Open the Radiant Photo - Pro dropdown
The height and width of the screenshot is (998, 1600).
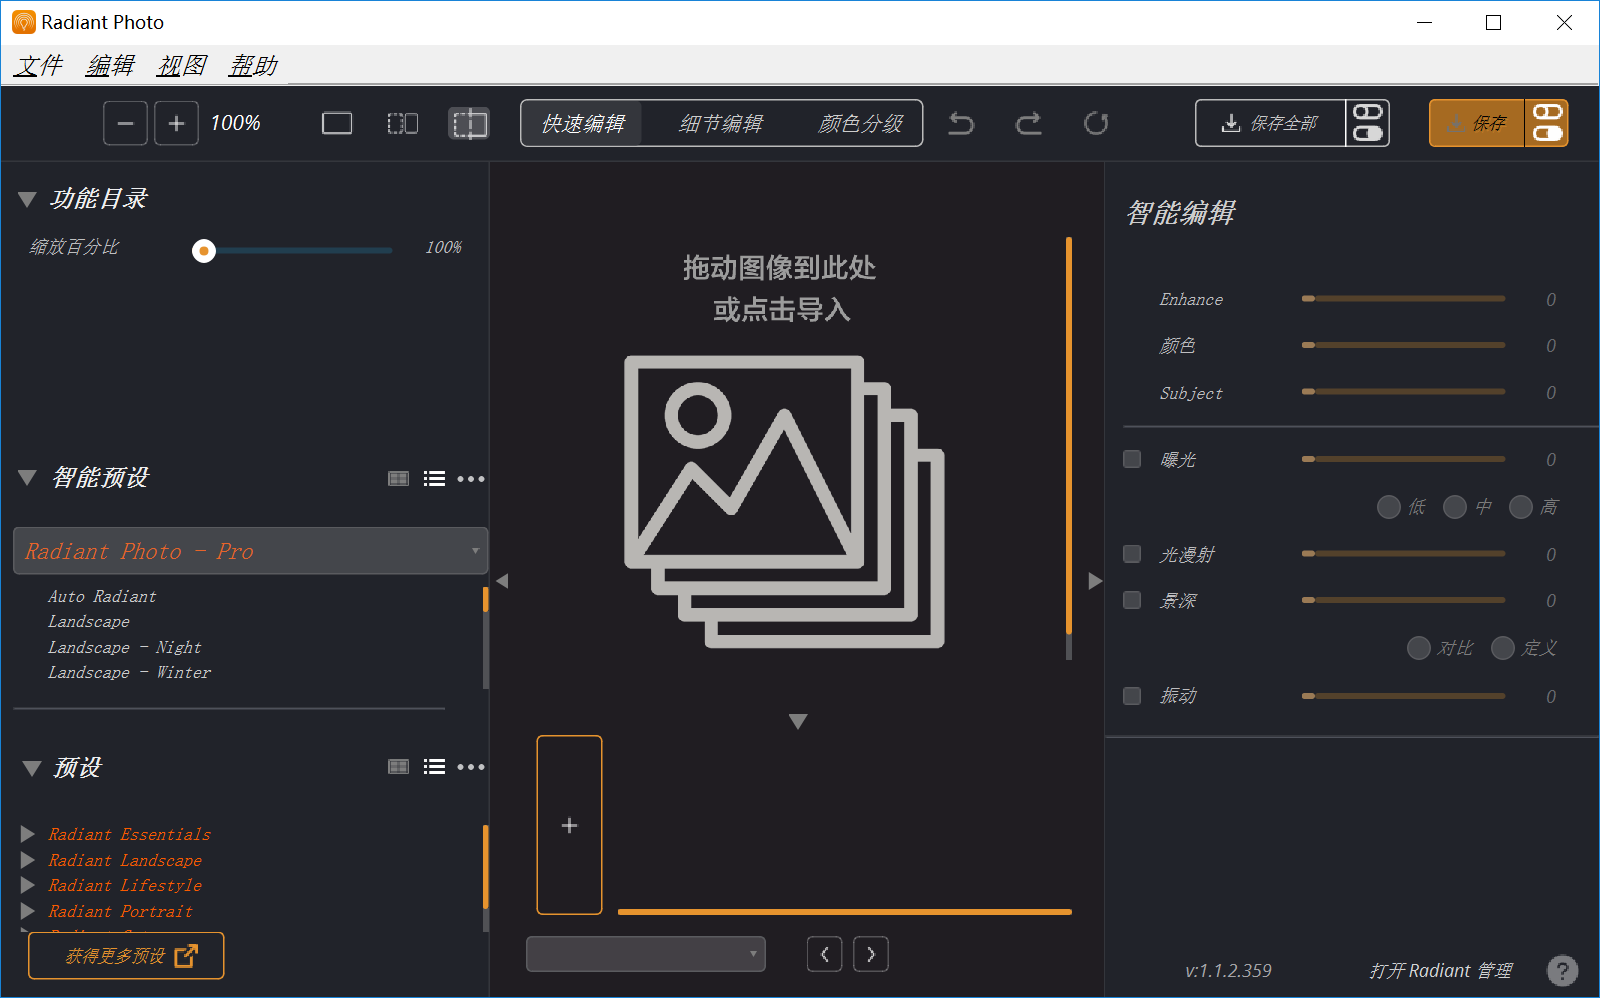click(250, 551)
